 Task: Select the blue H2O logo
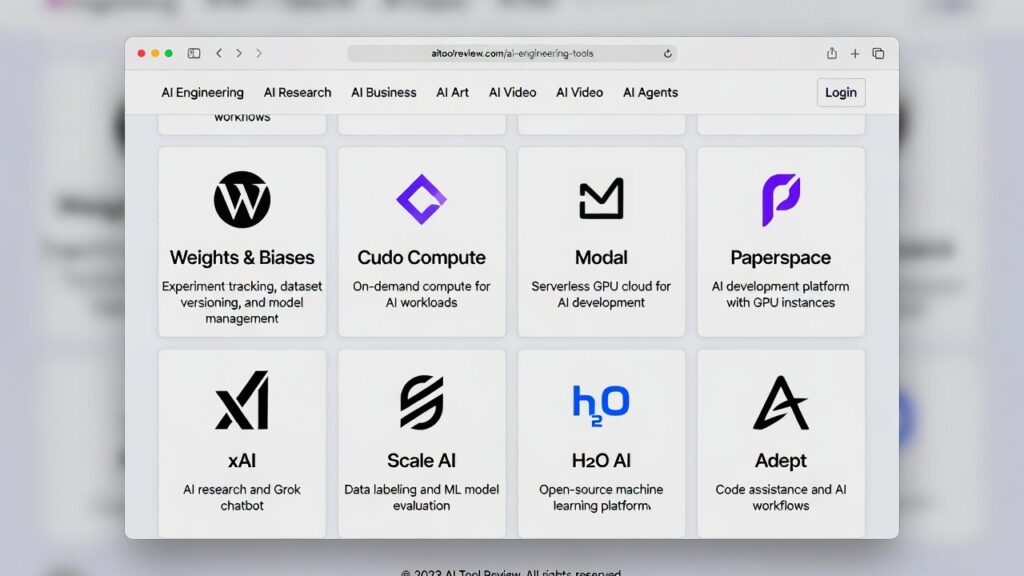601,405
